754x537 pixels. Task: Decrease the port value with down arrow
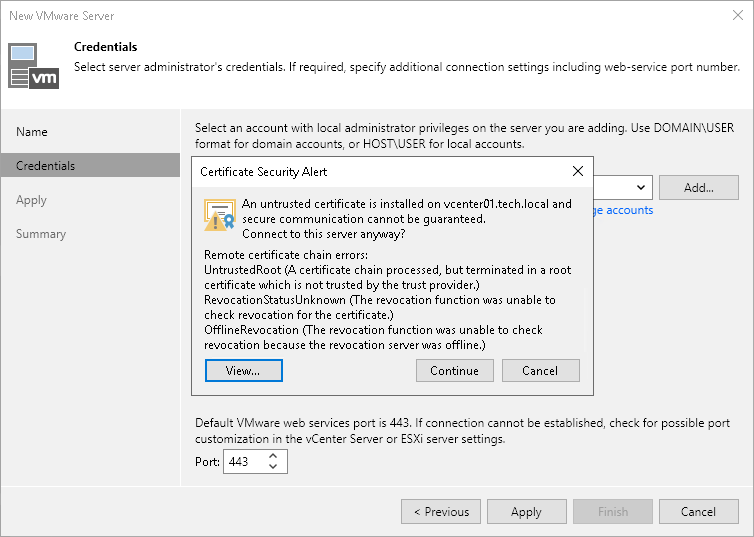click(273, 467)
